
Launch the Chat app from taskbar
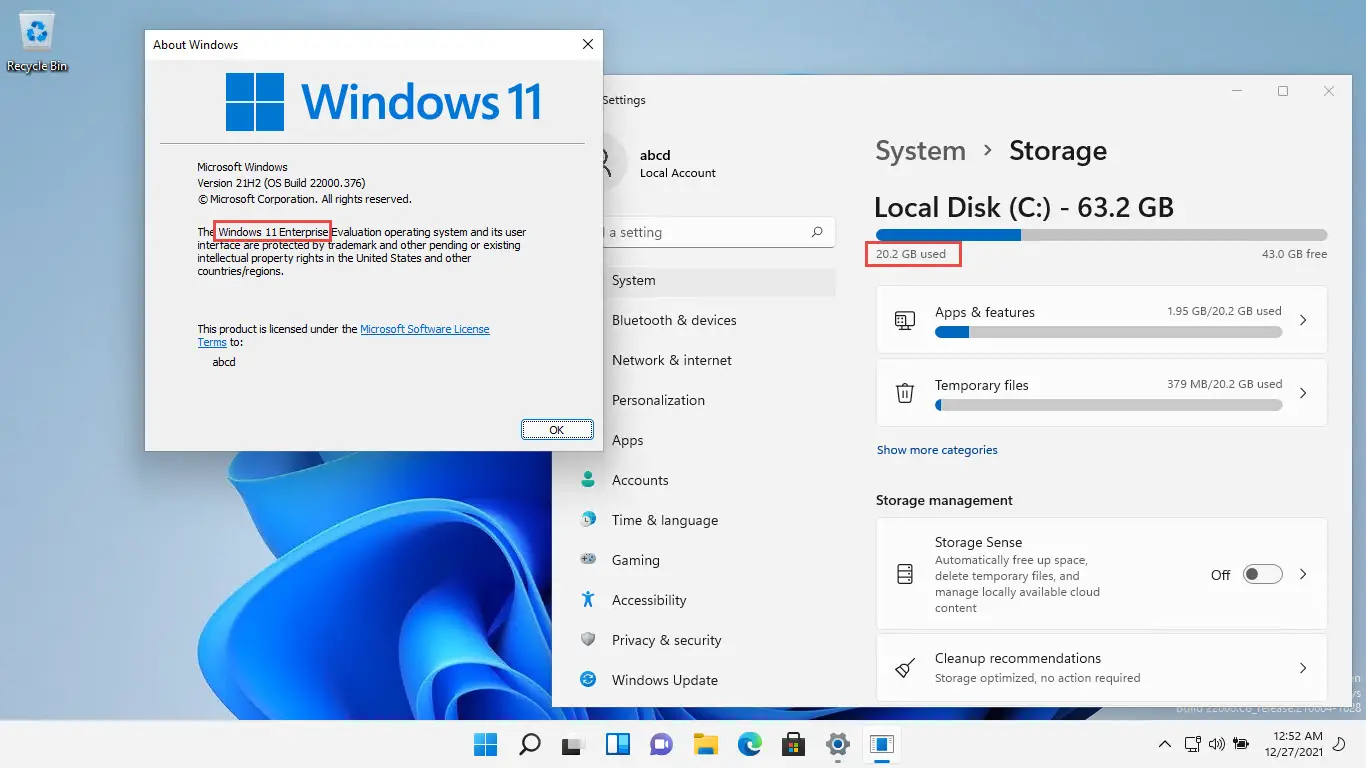661,744
